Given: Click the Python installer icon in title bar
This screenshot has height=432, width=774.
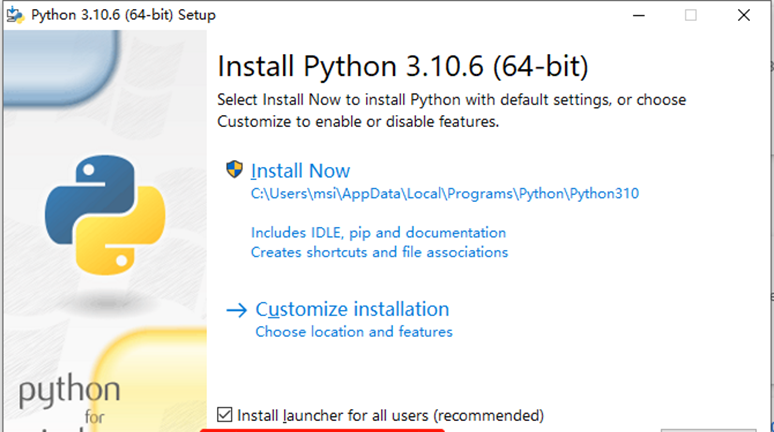Looking at the screenshot, I should pos(15,15).
